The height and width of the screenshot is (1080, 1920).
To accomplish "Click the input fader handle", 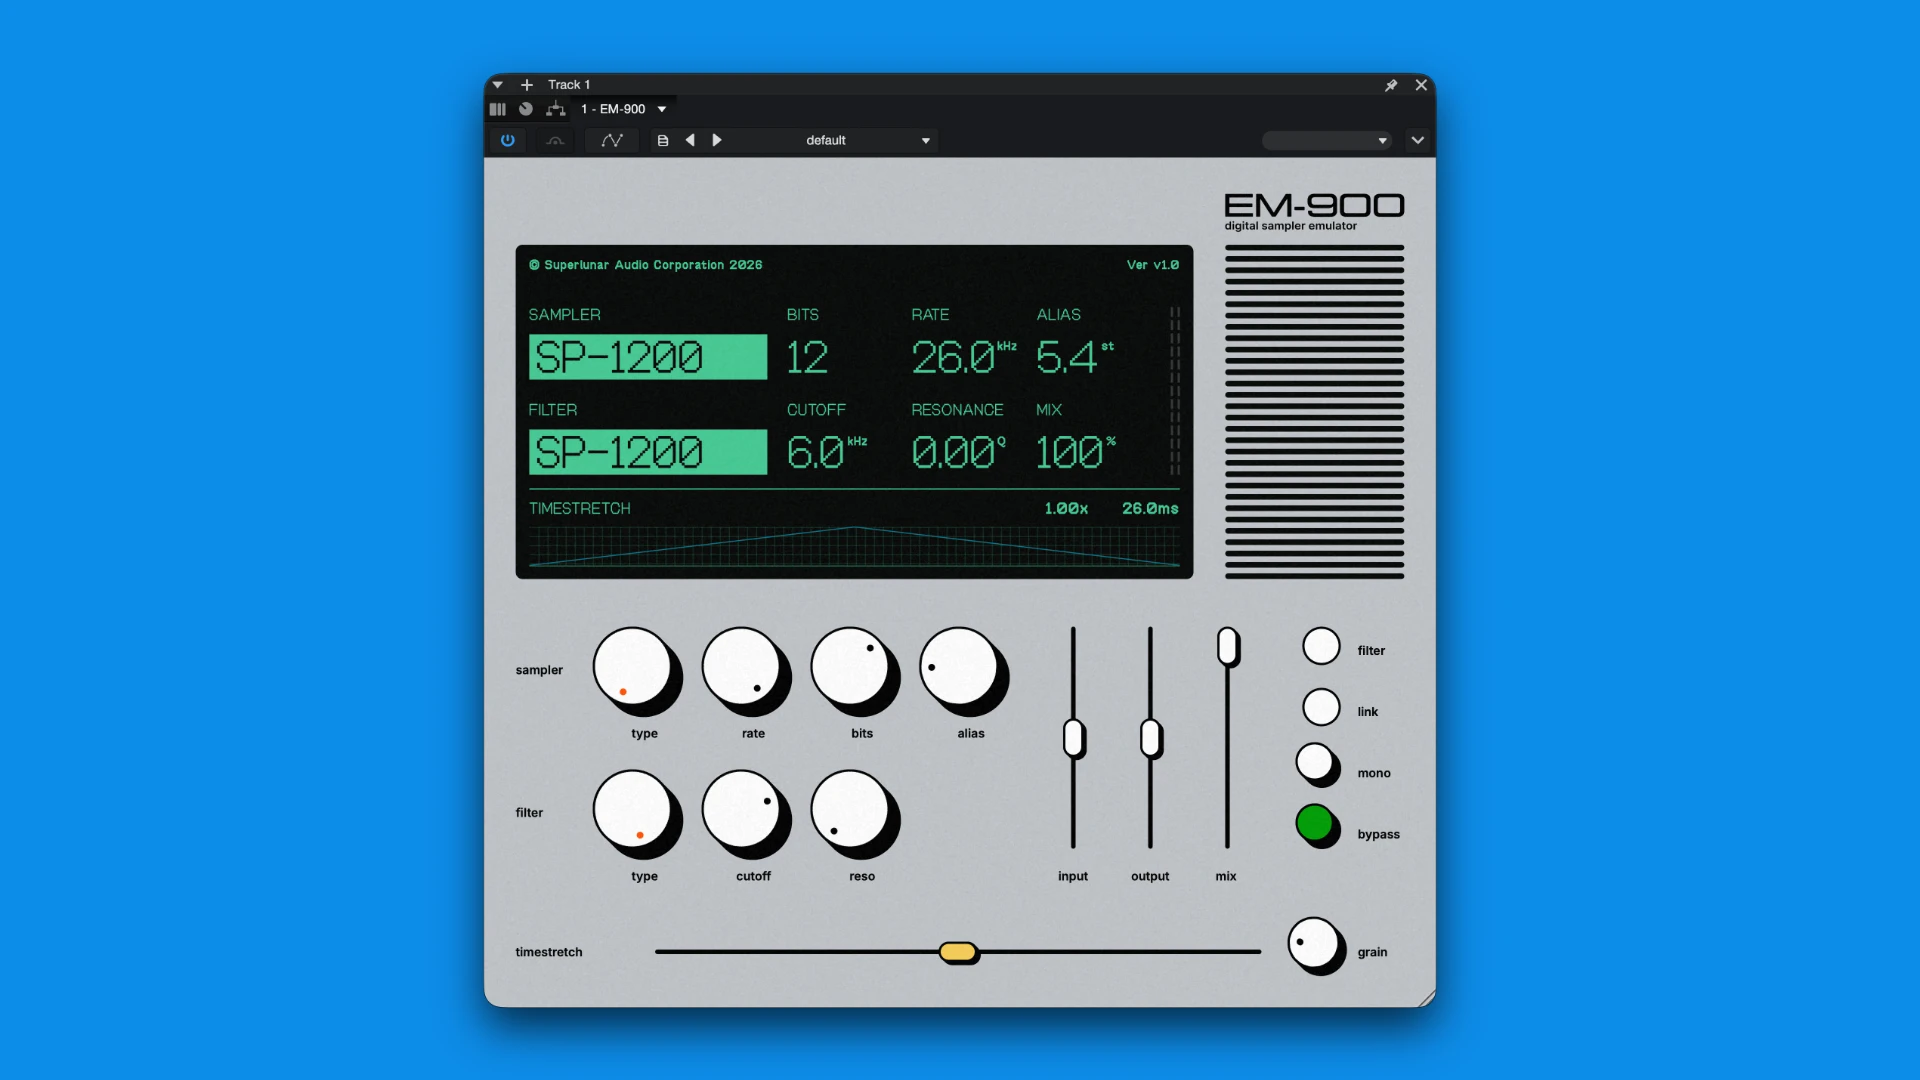I will [x=1073, y=738].
